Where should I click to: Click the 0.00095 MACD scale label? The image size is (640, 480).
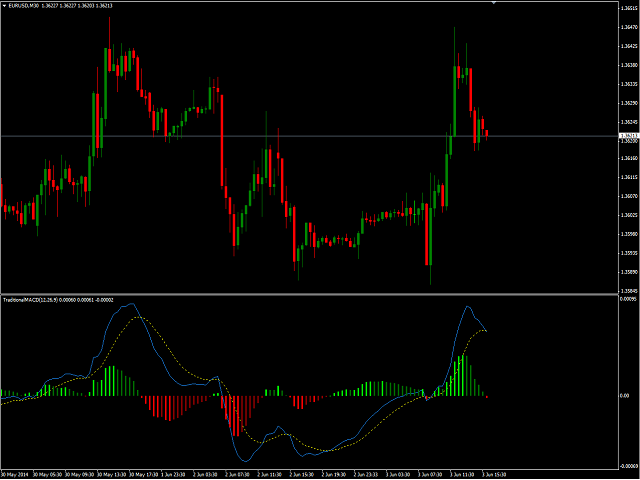click(629, 299)
